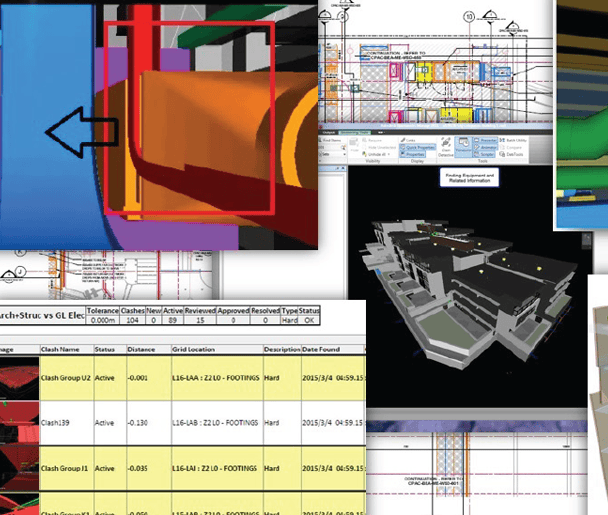Screen dimensions: 608x515
Task: Click the Reviewed count 15
Action: 200,320
